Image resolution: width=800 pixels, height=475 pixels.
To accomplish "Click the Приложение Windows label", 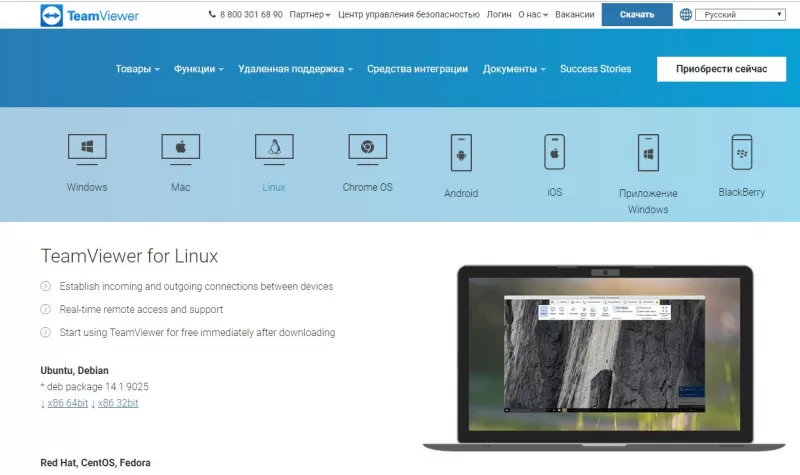I will [648, 201].
